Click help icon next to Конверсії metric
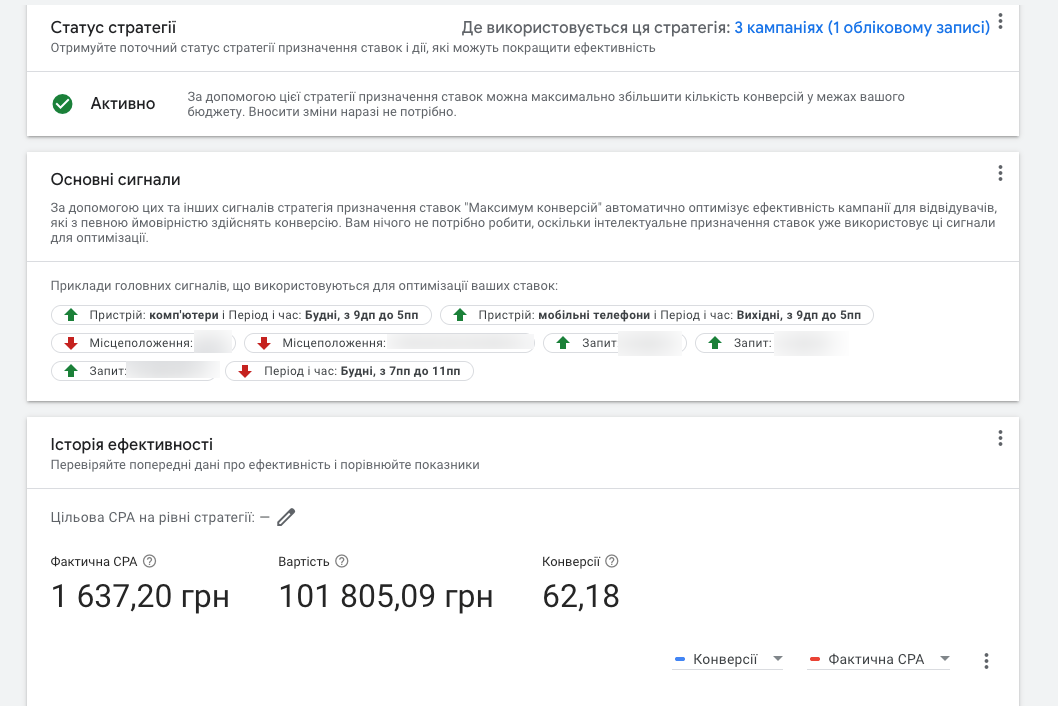Viewport: 1058px width, 706px height. [x=611, y=562]
